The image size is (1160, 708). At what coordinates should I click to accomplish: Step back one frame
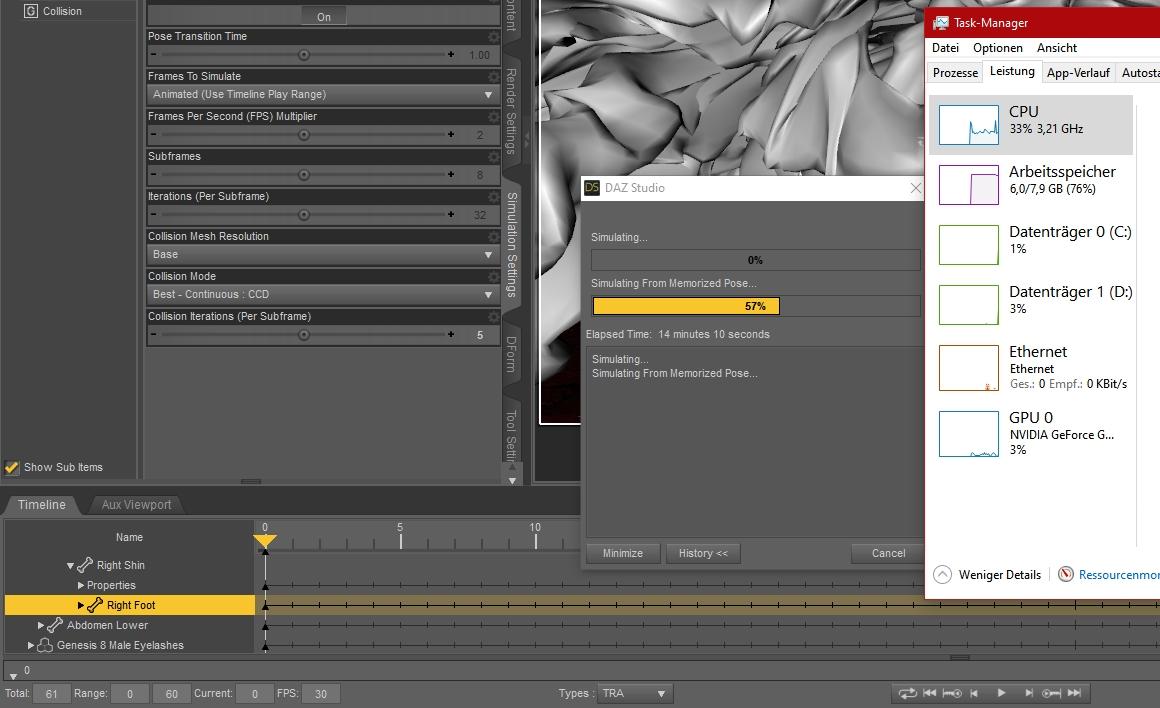974,693
